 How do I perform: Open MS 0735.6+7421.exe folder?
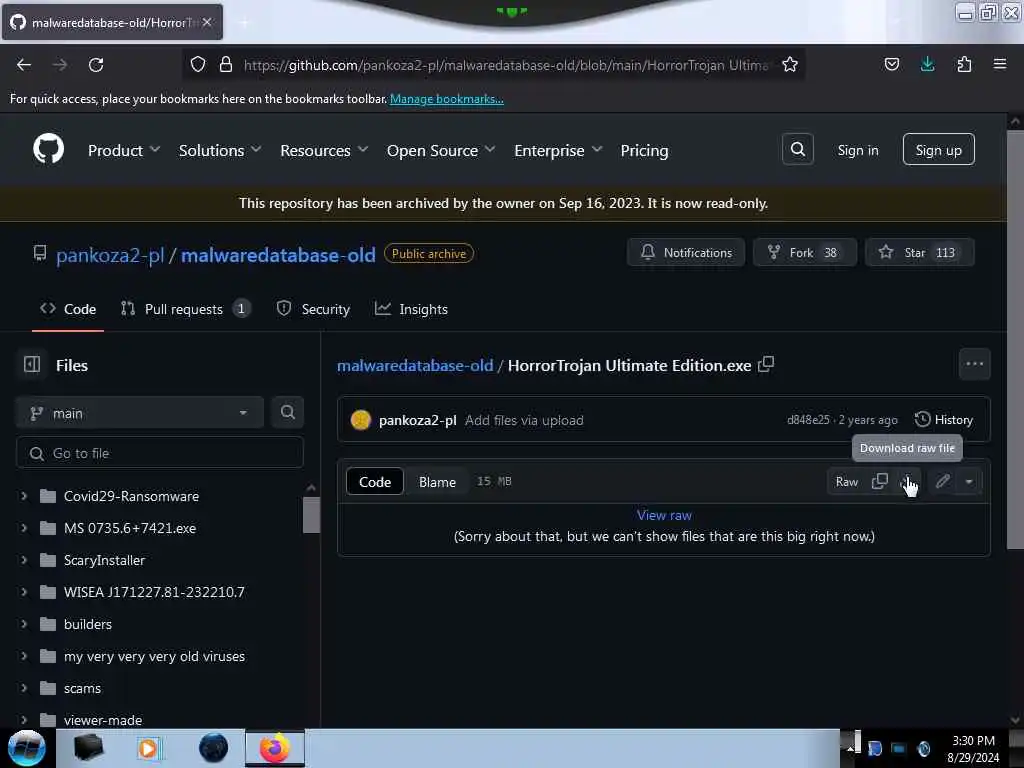[129, 528]
